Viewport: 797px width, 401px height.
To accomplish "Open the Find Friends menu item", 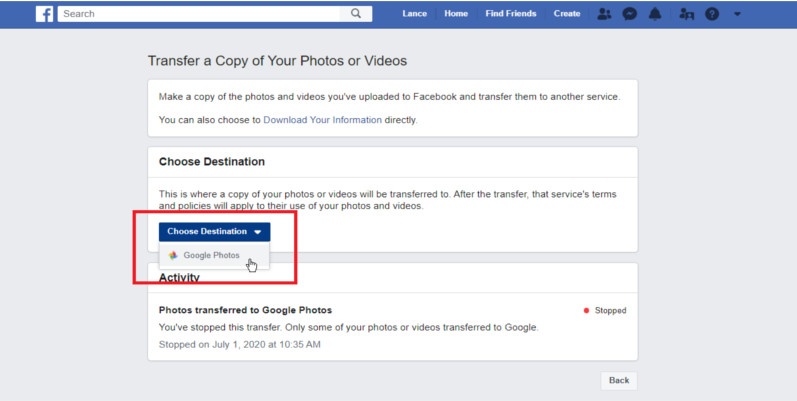I will [x=511, y=14].
